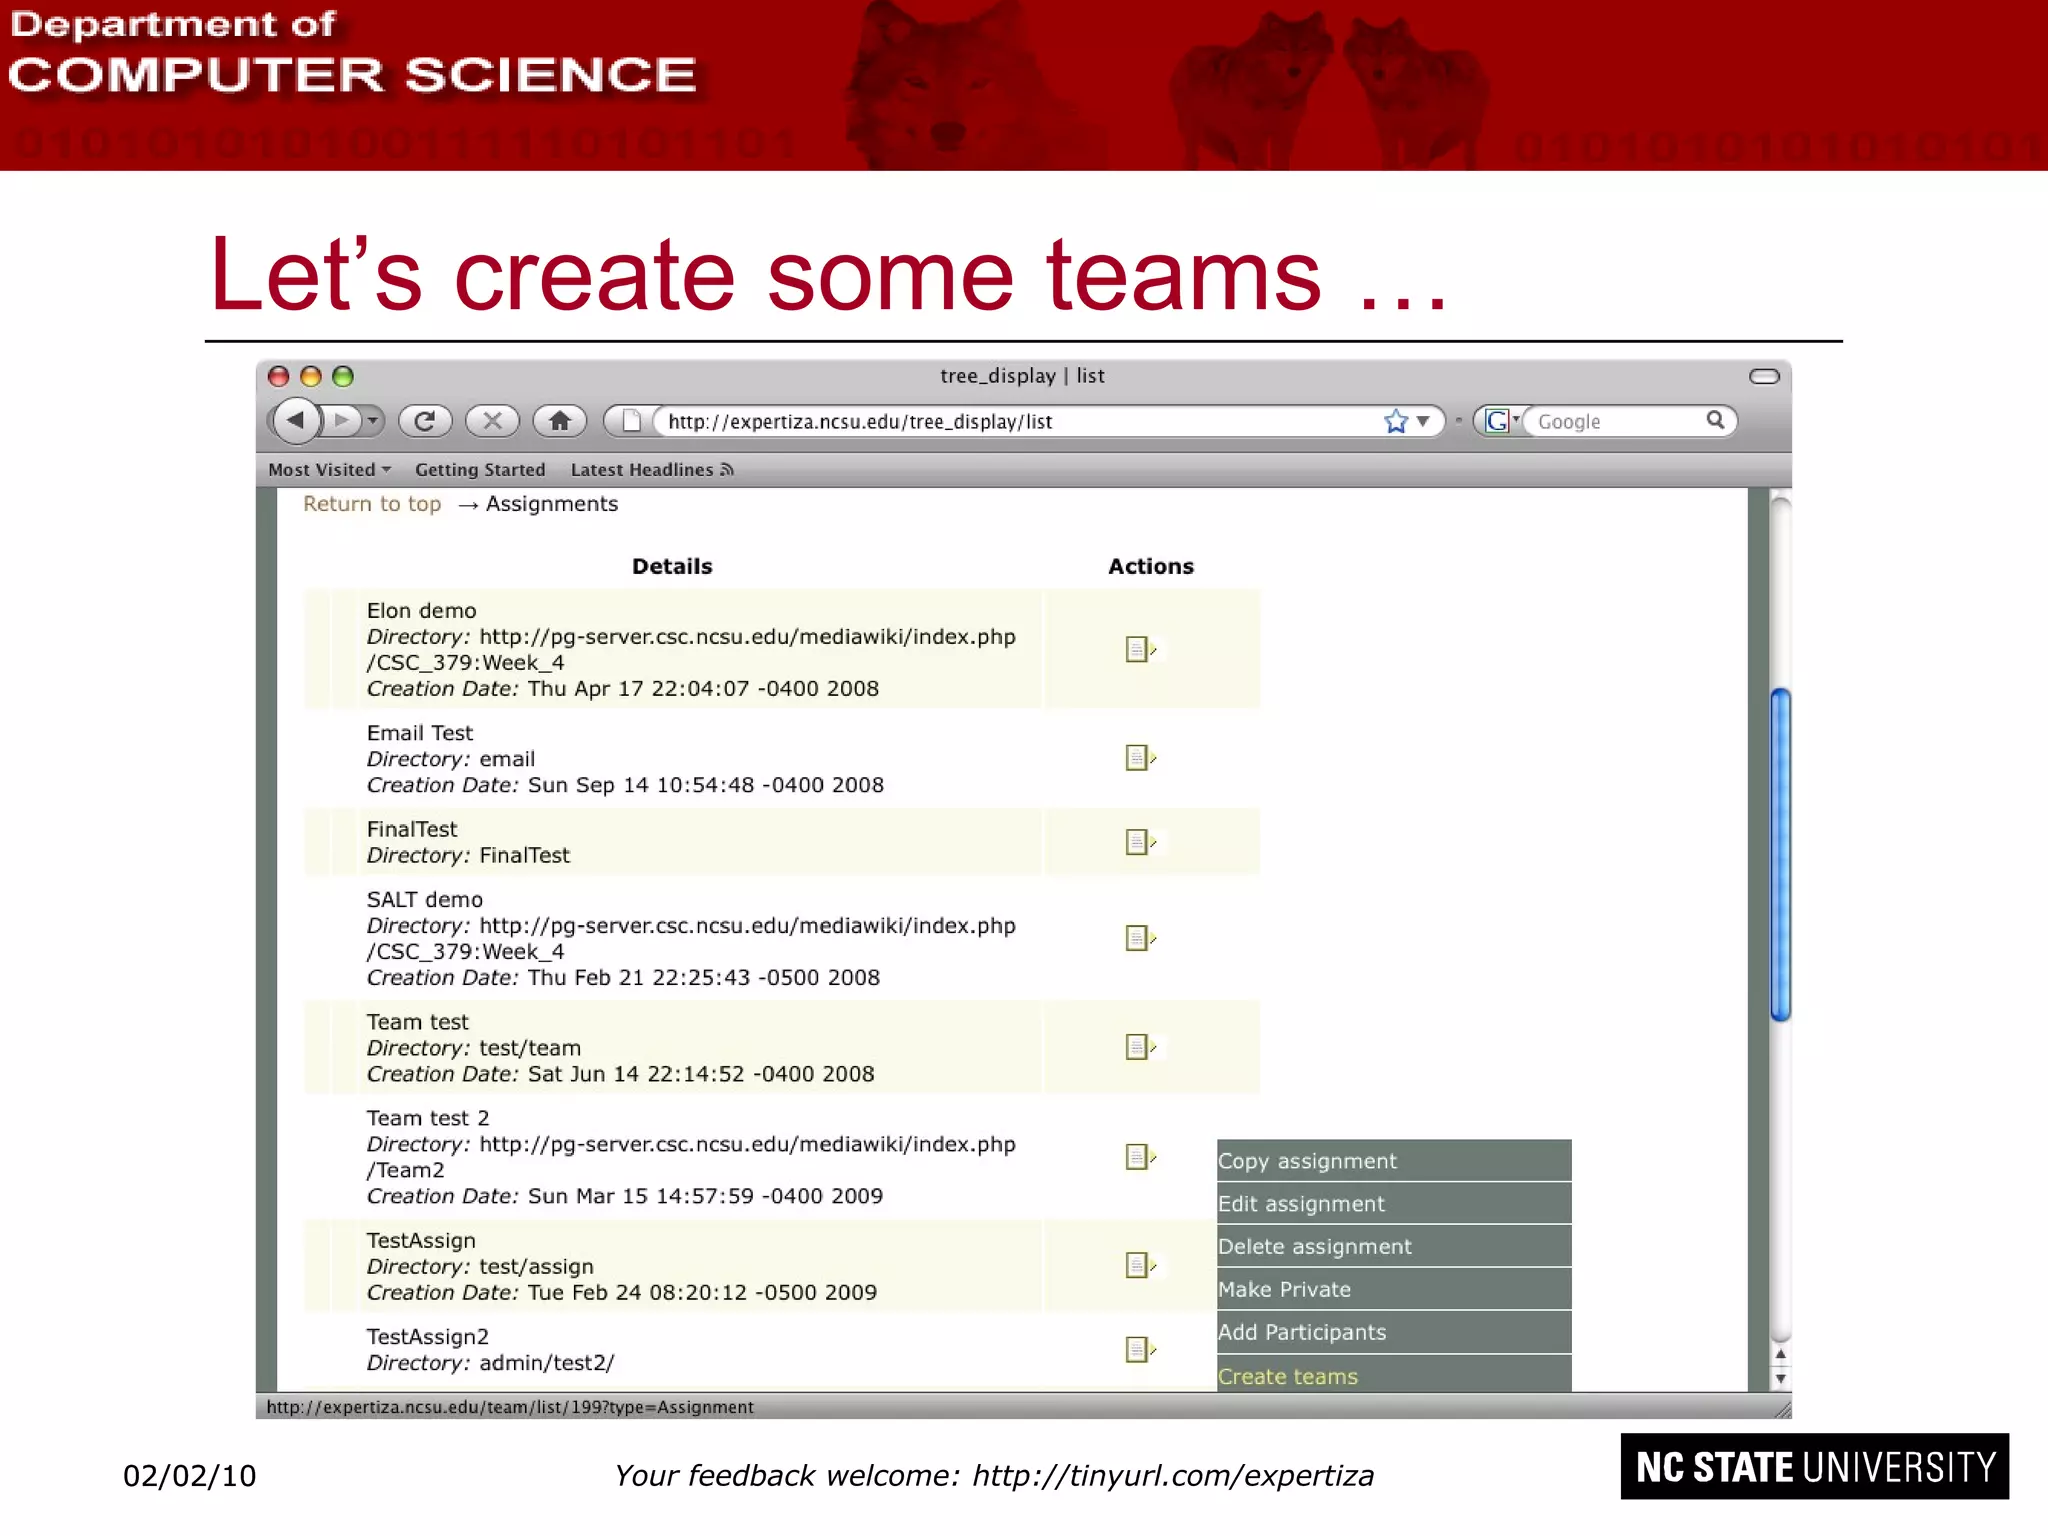
Task: Choose Add Participants in the context menu
Action: pyautogui.click(x=1302, y=1332)
